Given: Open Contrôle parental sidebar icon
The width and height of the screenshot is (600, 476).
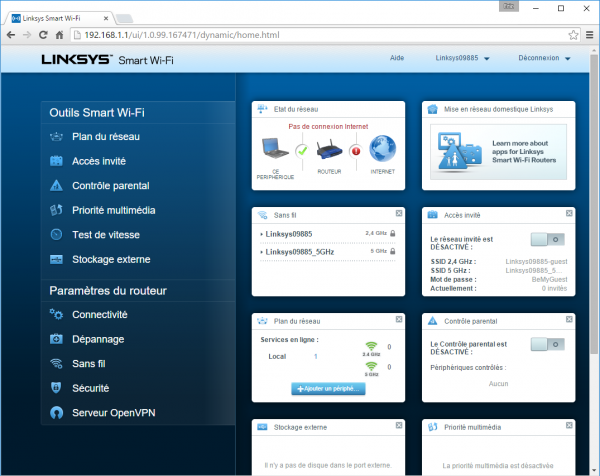Looking at the screenshot, I should pyautogui.click(x=56, y=186).
